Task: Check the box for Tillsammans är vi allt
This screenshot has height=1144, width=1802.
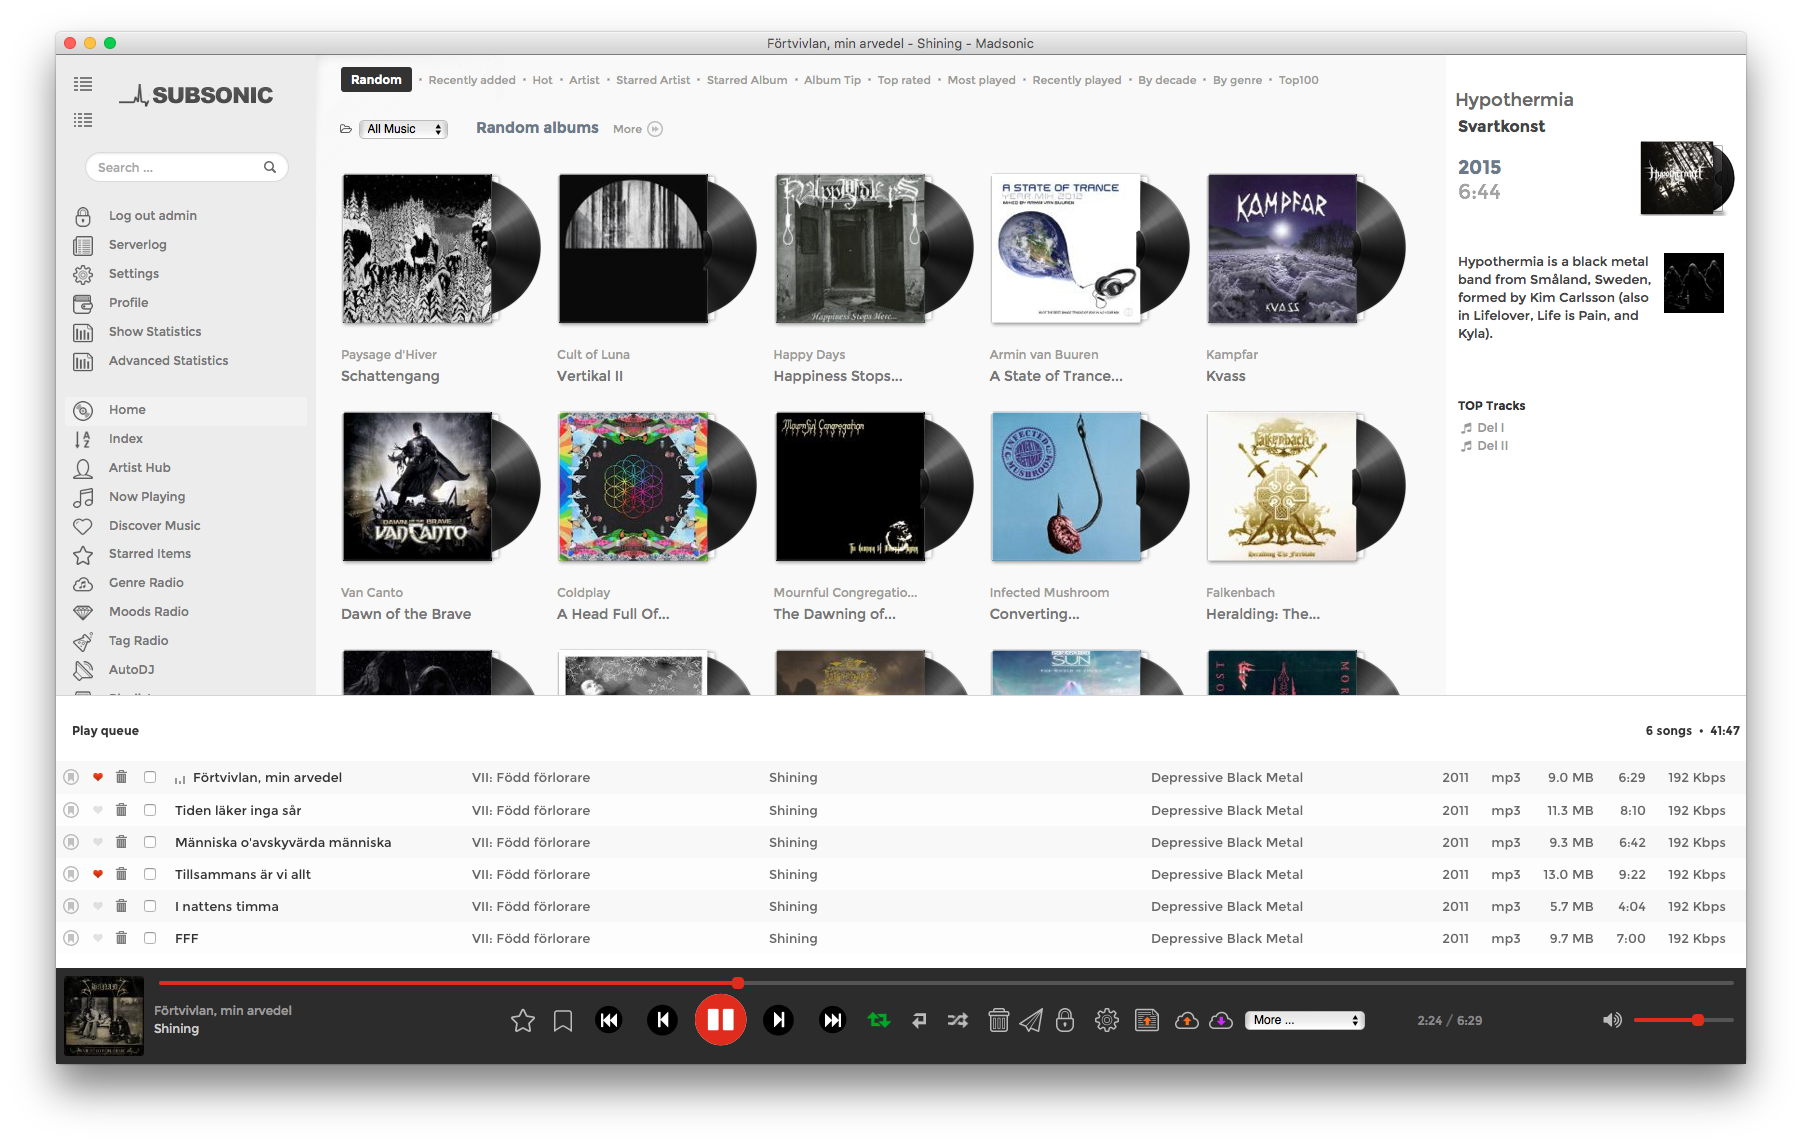Action: coord(150,874)
